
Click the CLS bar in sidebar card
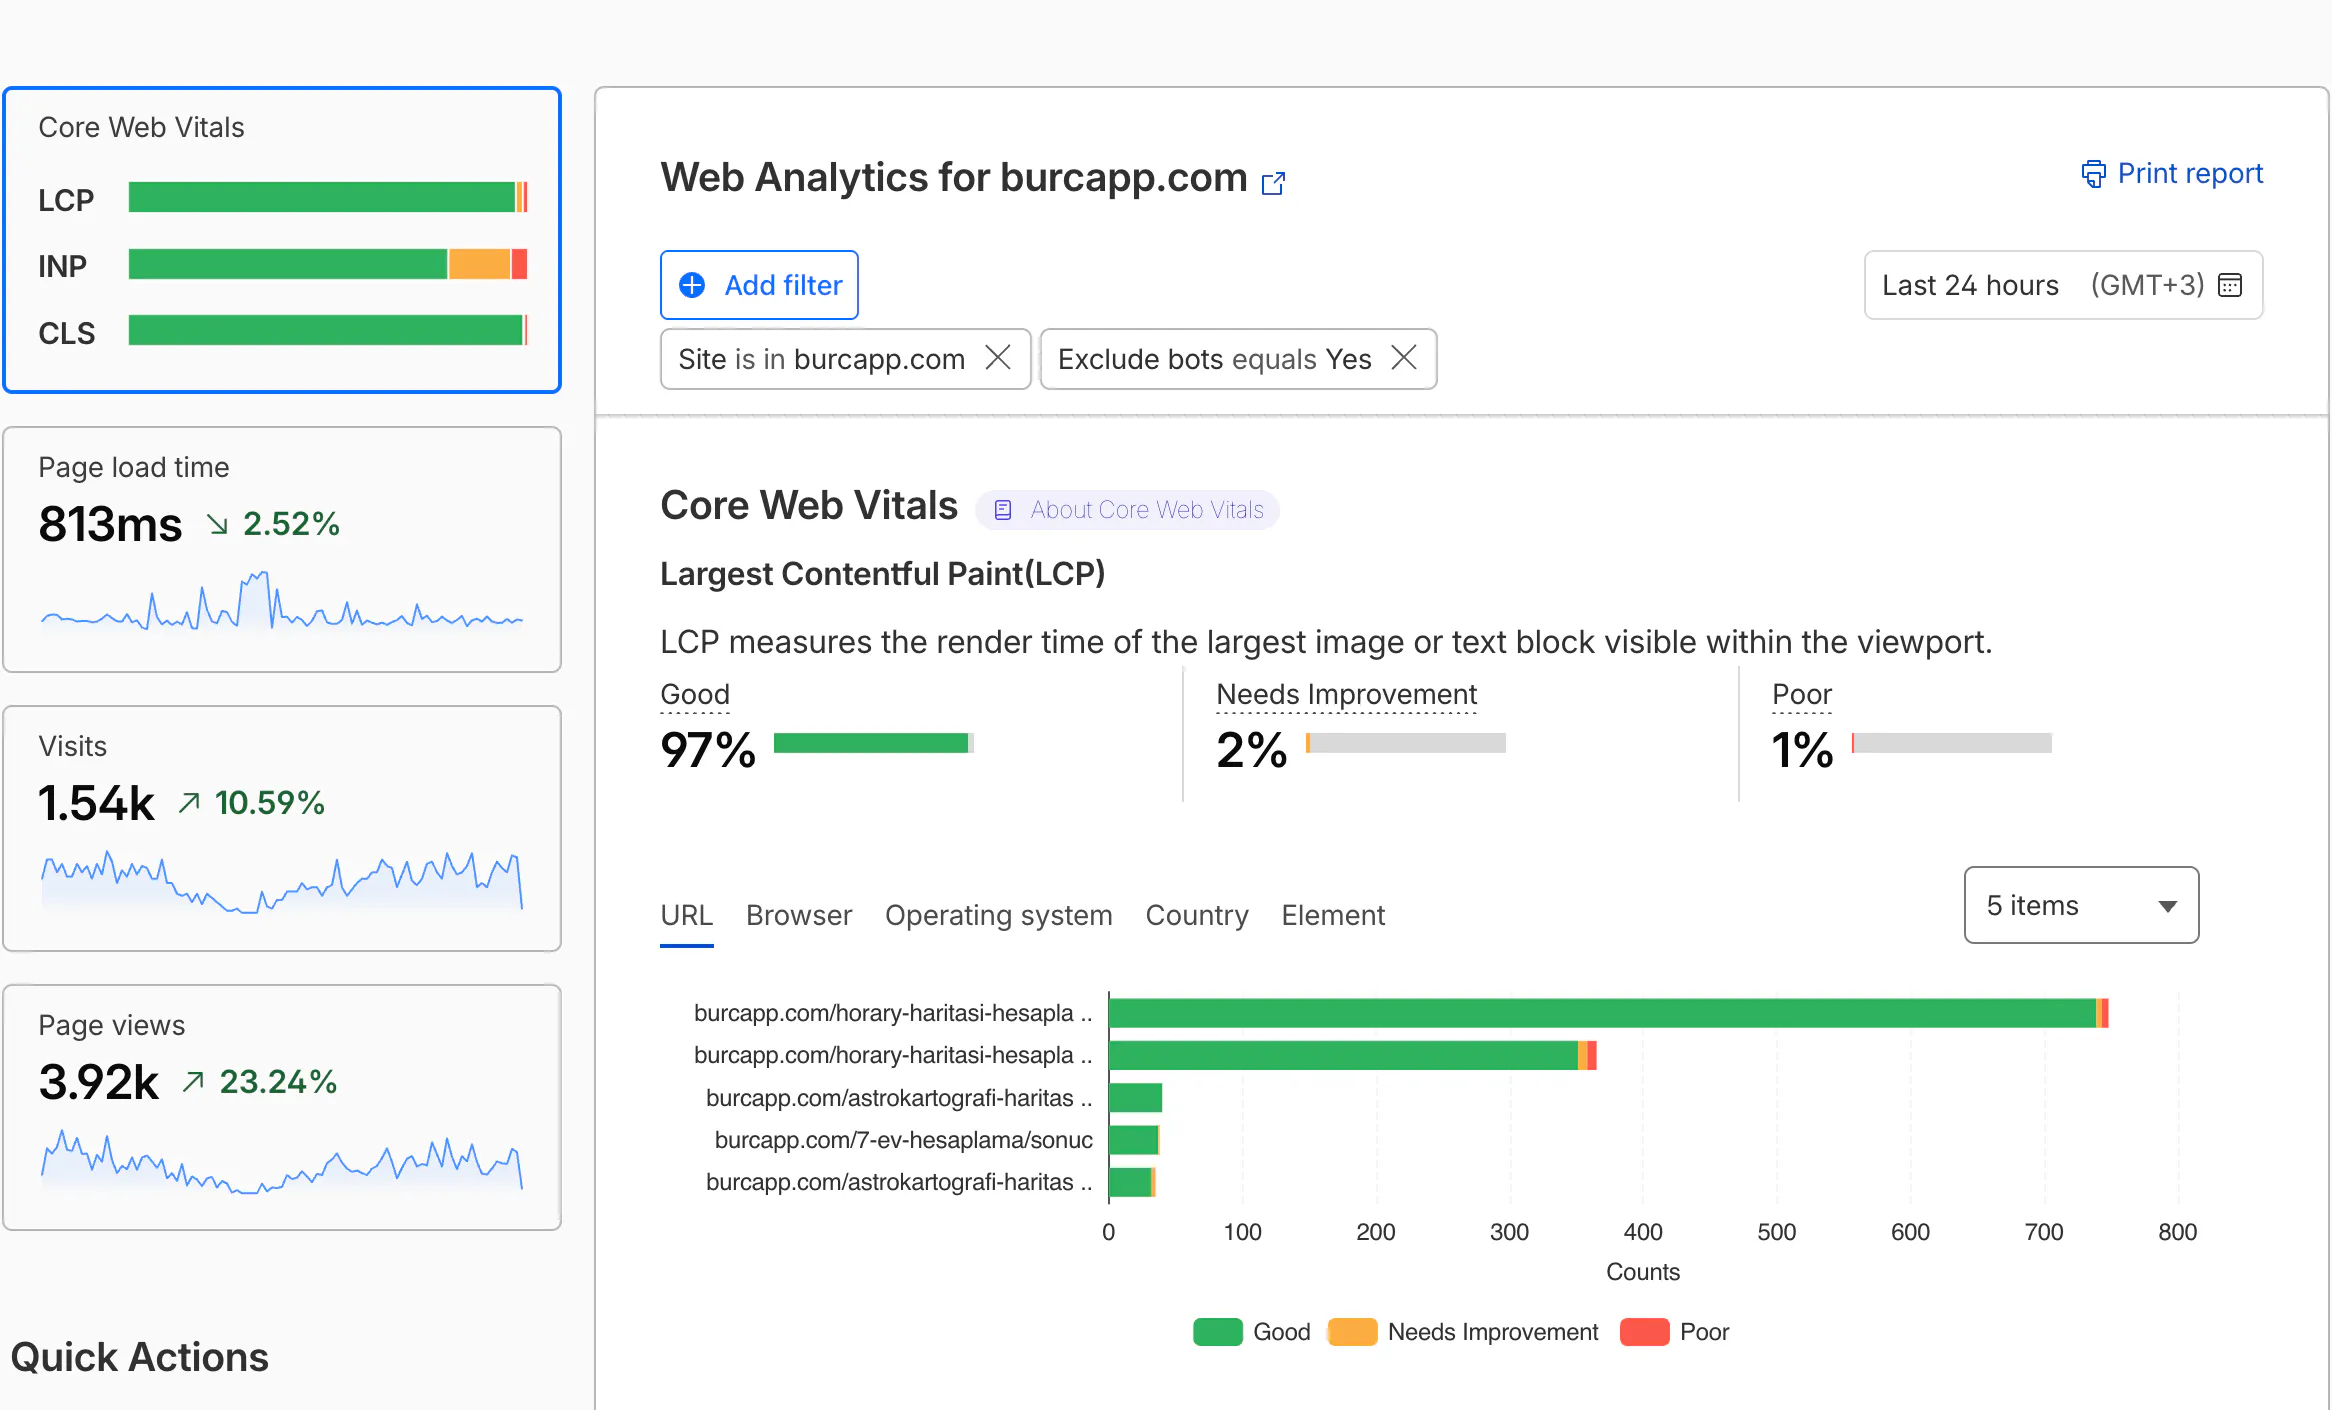coord(328,330)
